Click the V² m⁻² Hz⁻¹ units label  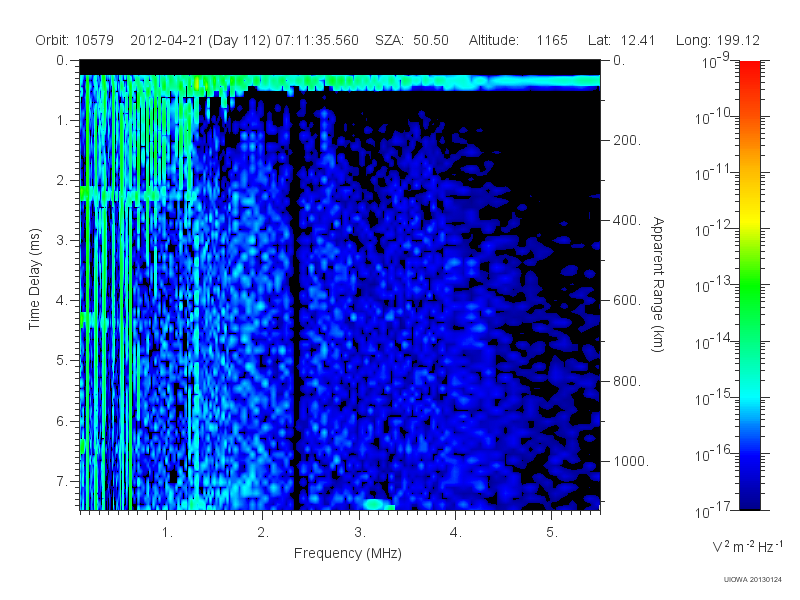747,546
